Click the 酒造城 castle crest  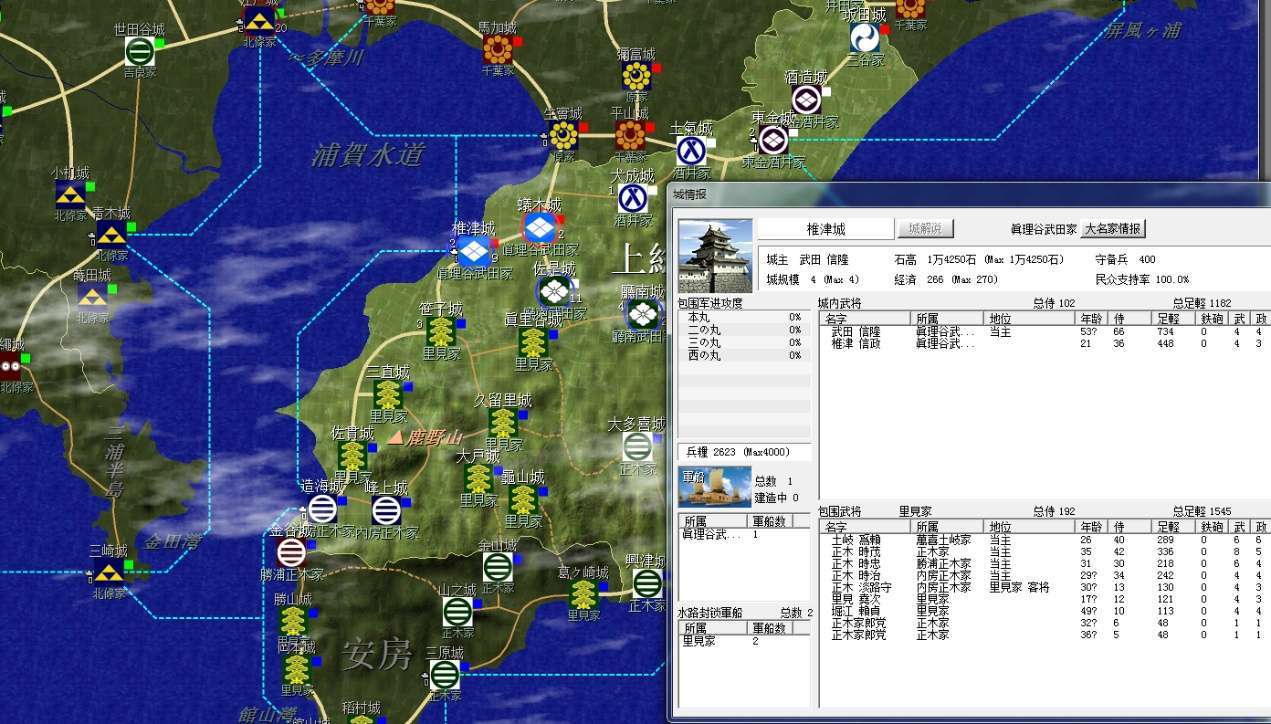(x=806, y=99)
